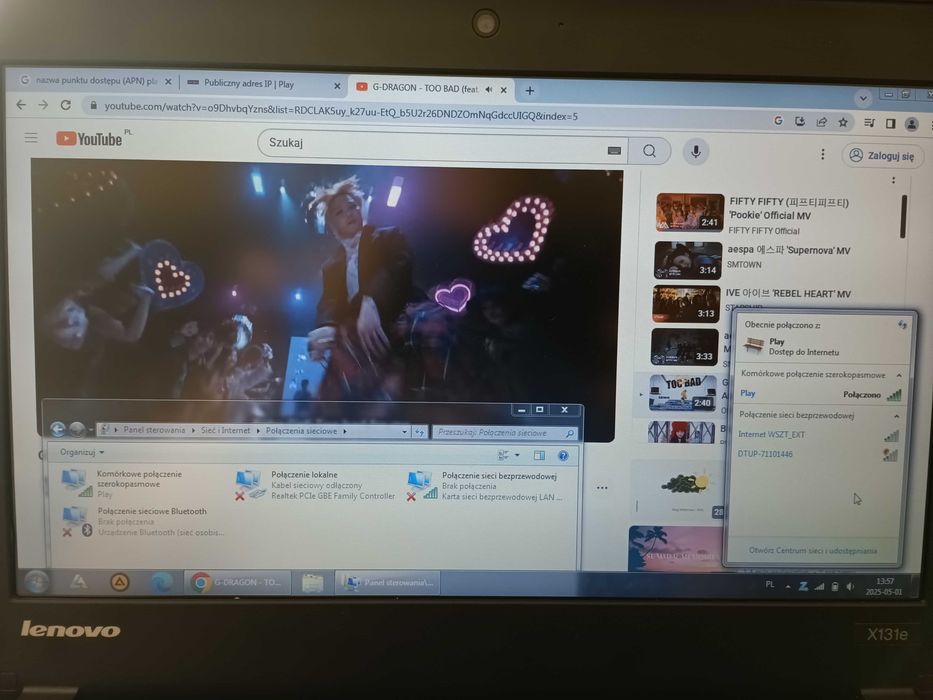
Task: Open the blue help question icon
Action: point(563,457)
